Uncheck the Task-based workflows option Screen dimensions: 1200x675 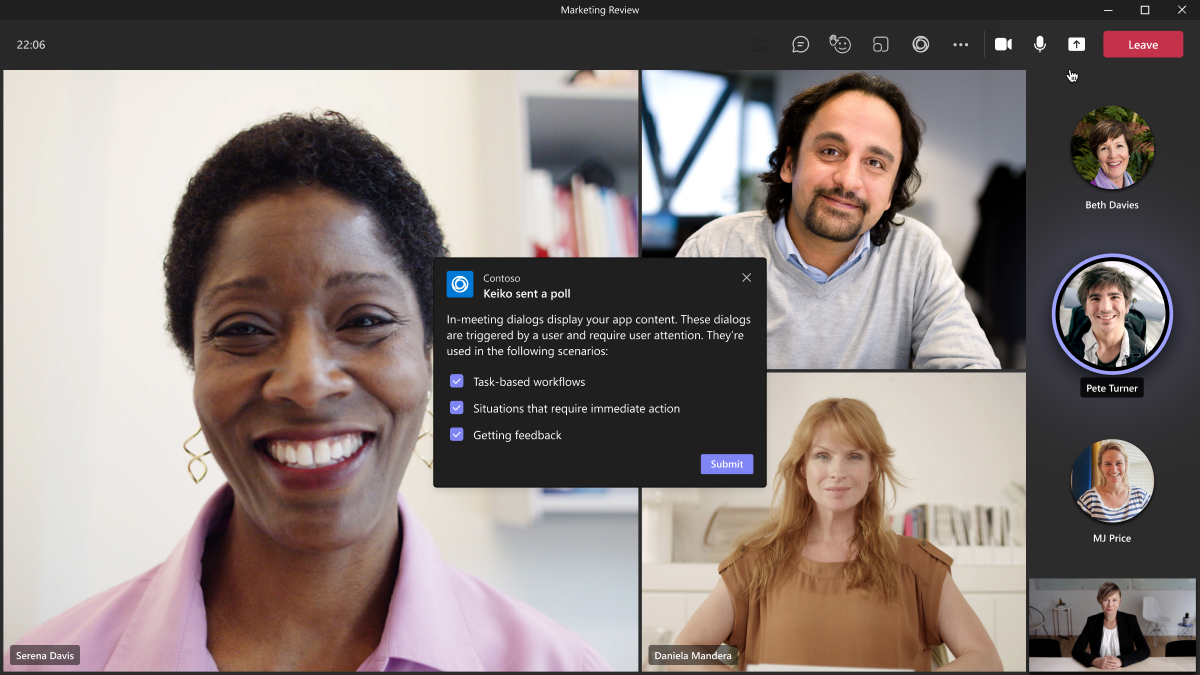point(457,381)
